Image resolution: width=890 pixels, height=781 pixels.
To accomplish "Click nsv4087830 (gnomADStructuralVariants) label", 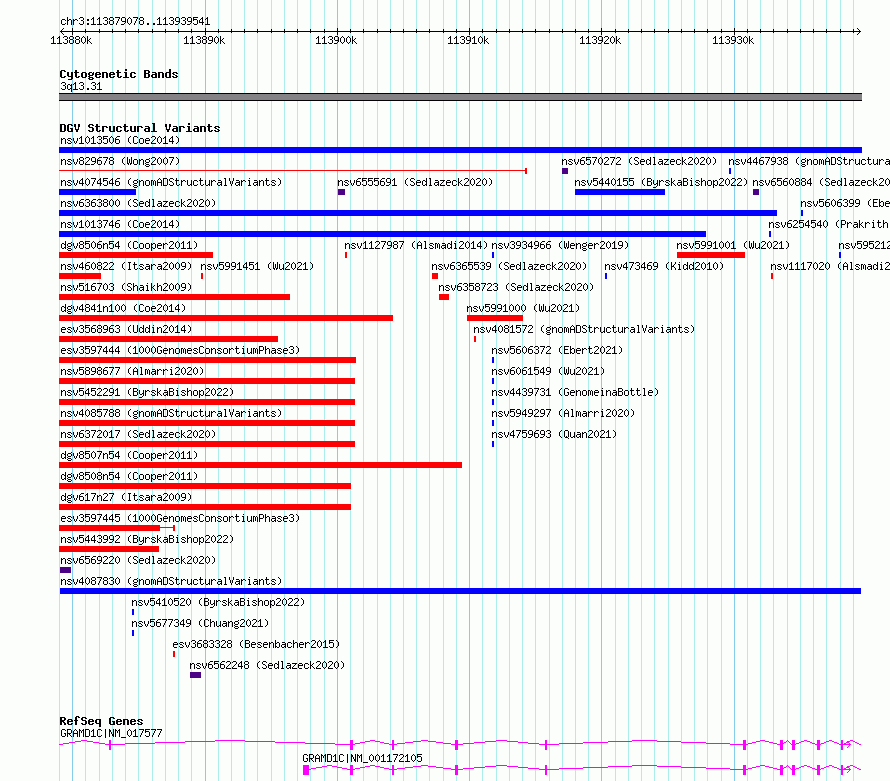I will [171, 581].
